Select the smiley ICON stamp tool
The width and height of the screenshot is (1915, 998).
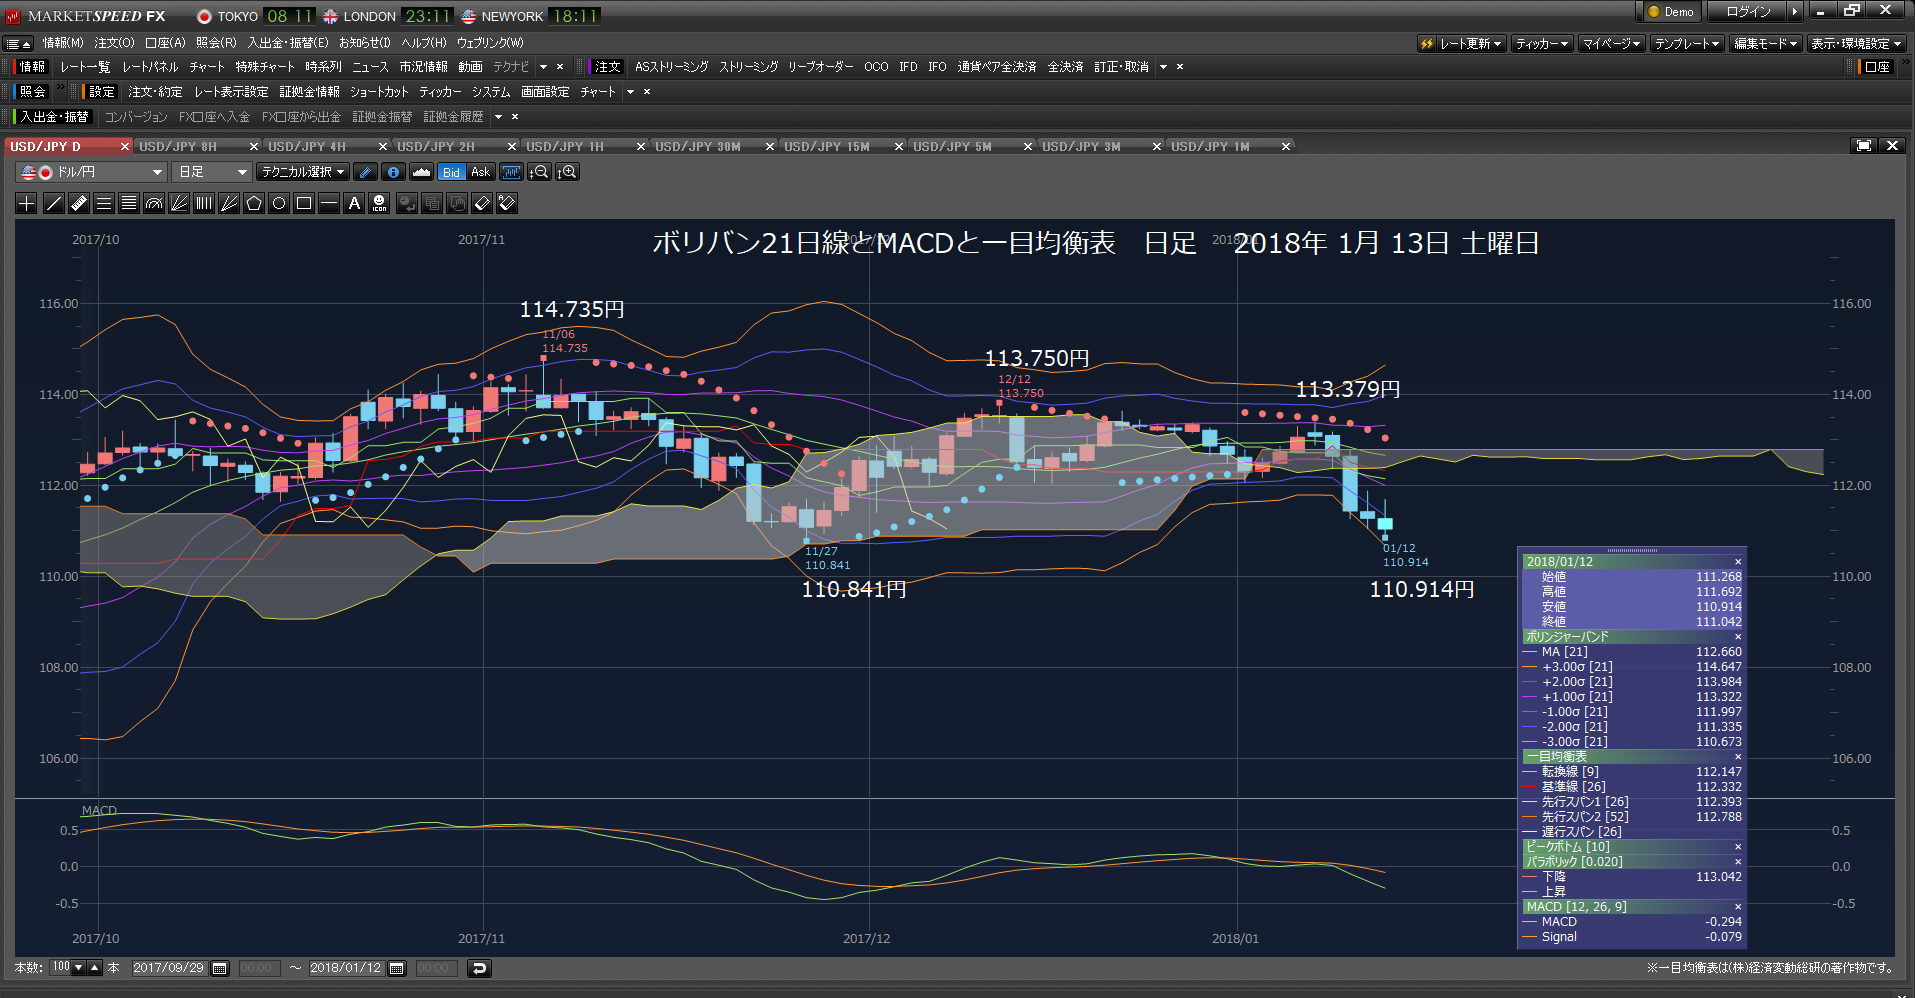[379, 203]
